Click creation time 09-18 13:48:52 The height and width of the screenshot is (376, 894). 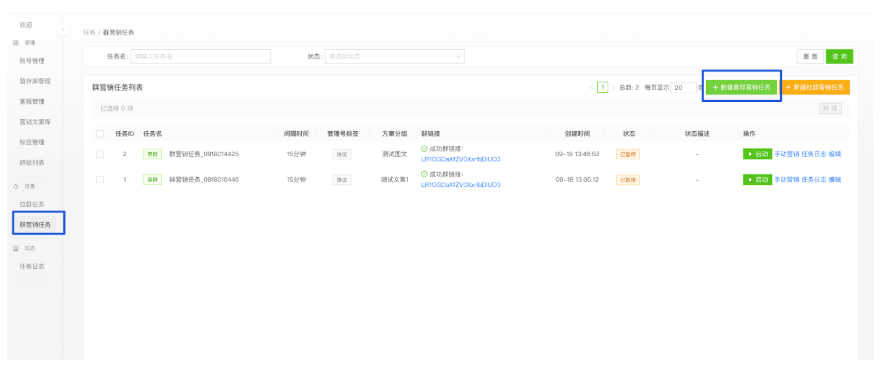coord(576,154)
